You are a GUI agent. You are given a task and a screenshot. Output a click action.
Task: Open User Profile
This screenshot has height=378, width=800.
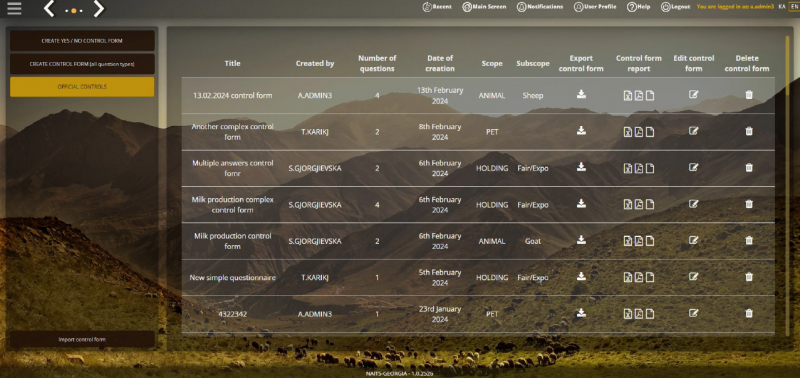tap(595, 7)
